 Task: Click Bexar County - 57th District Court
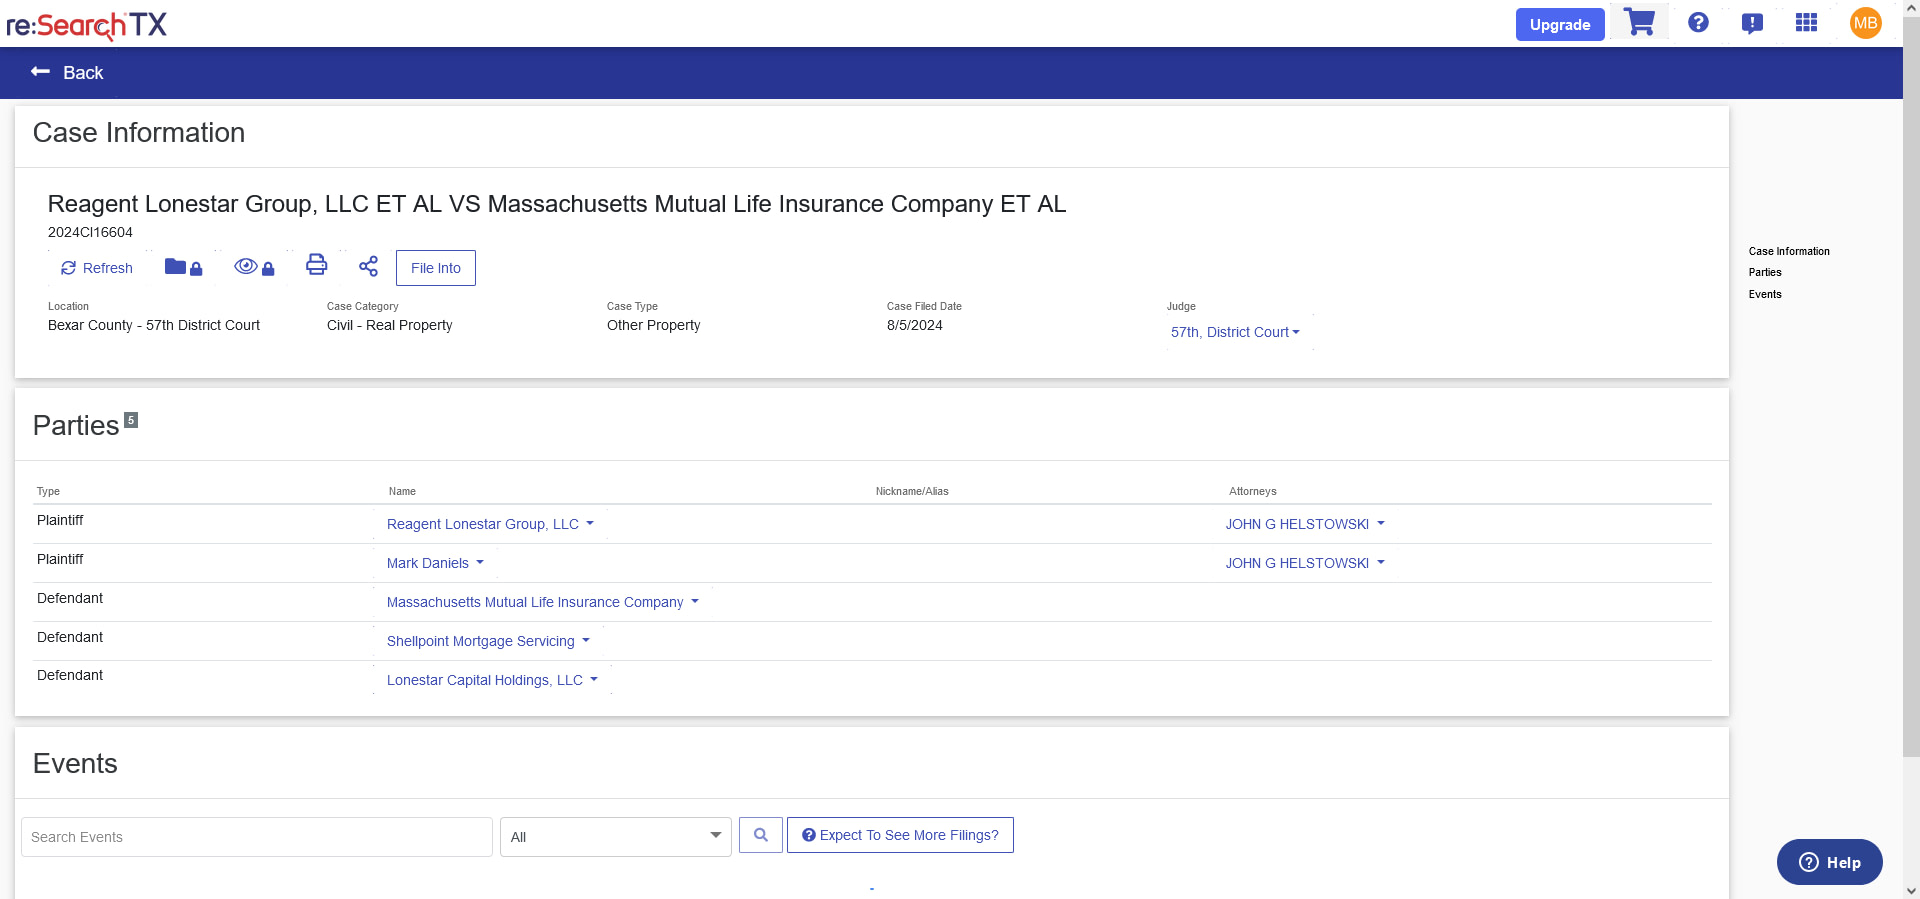click(x=154, y=325)
